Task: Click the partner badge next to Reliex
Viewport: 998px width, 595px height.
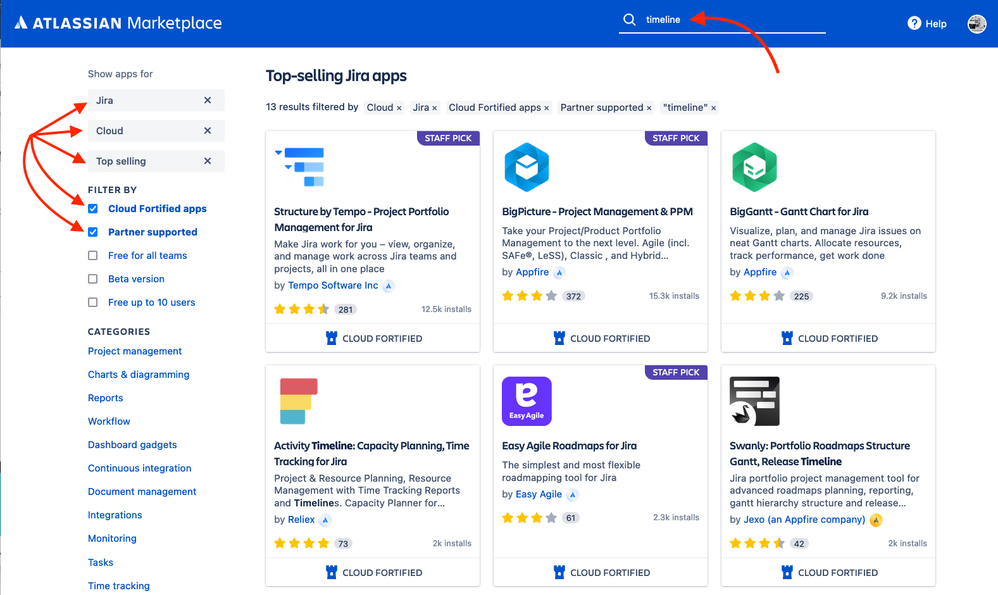Action: [x=325, y=520]
